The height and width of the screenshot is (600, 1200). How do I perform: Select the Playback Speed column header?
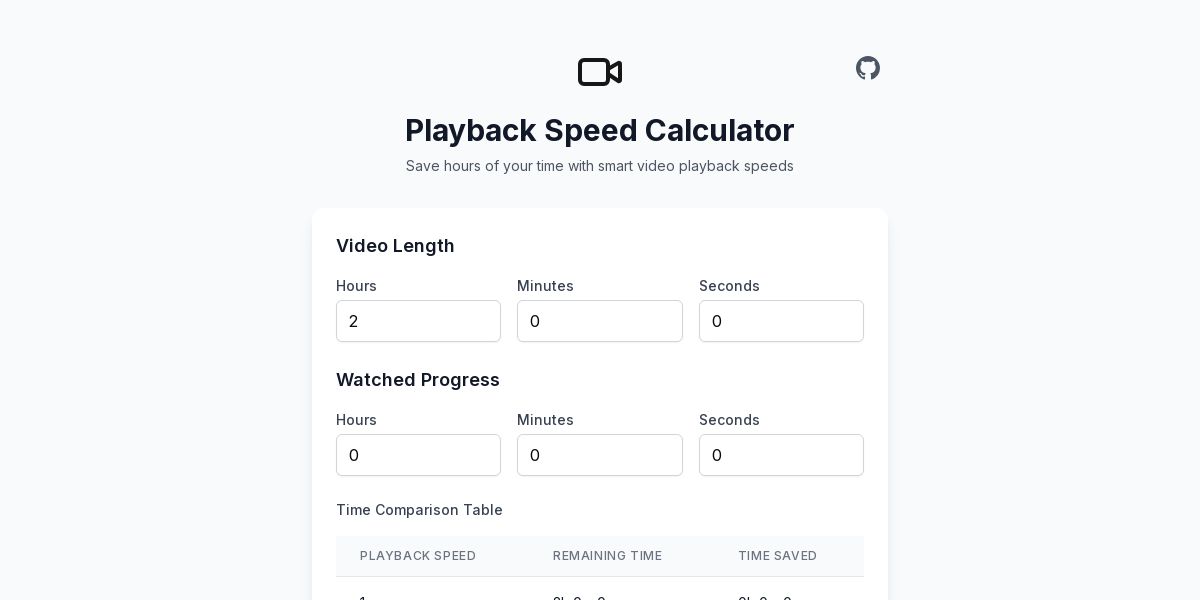click(418, 556)
